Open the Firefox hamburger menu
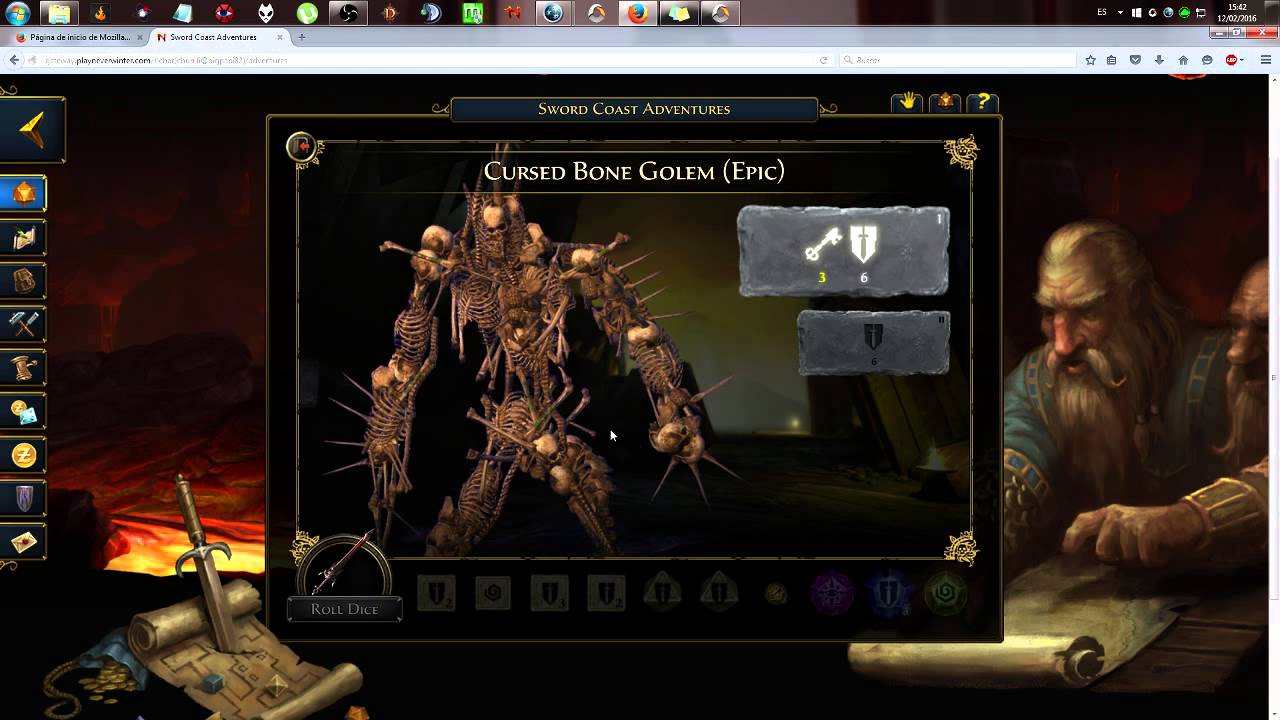 (1266, 60)
